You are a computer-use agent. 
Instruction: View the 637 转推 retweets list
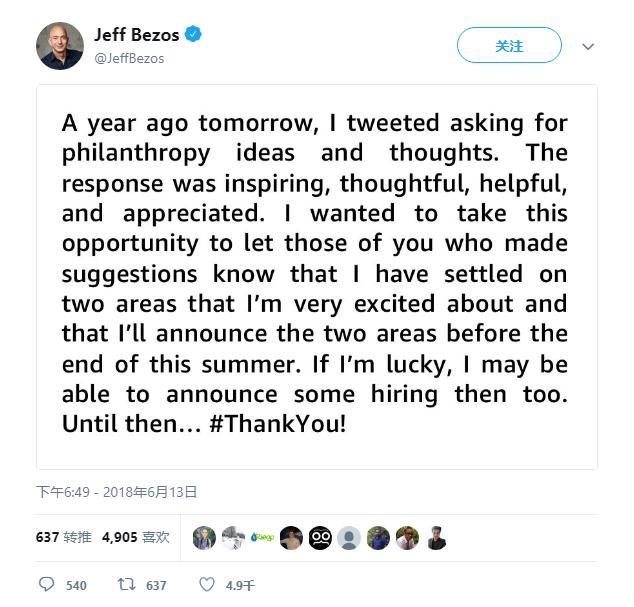click(62, 537)
